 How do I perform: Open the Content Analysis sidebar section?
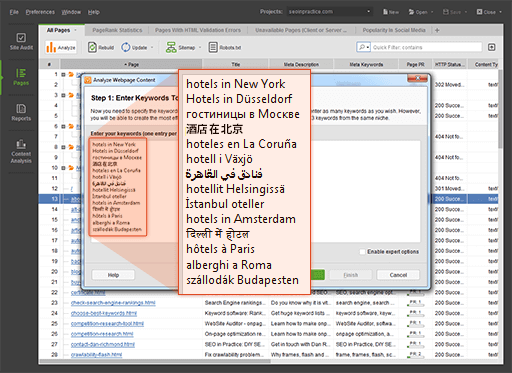click(21, 151)
